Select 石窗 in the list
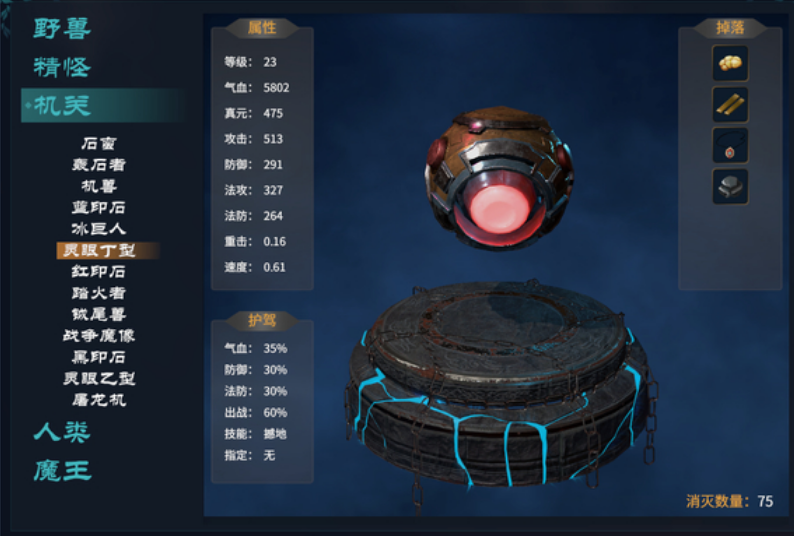The height and width of the screenshot is (536, 794). [x=99, y=143]
